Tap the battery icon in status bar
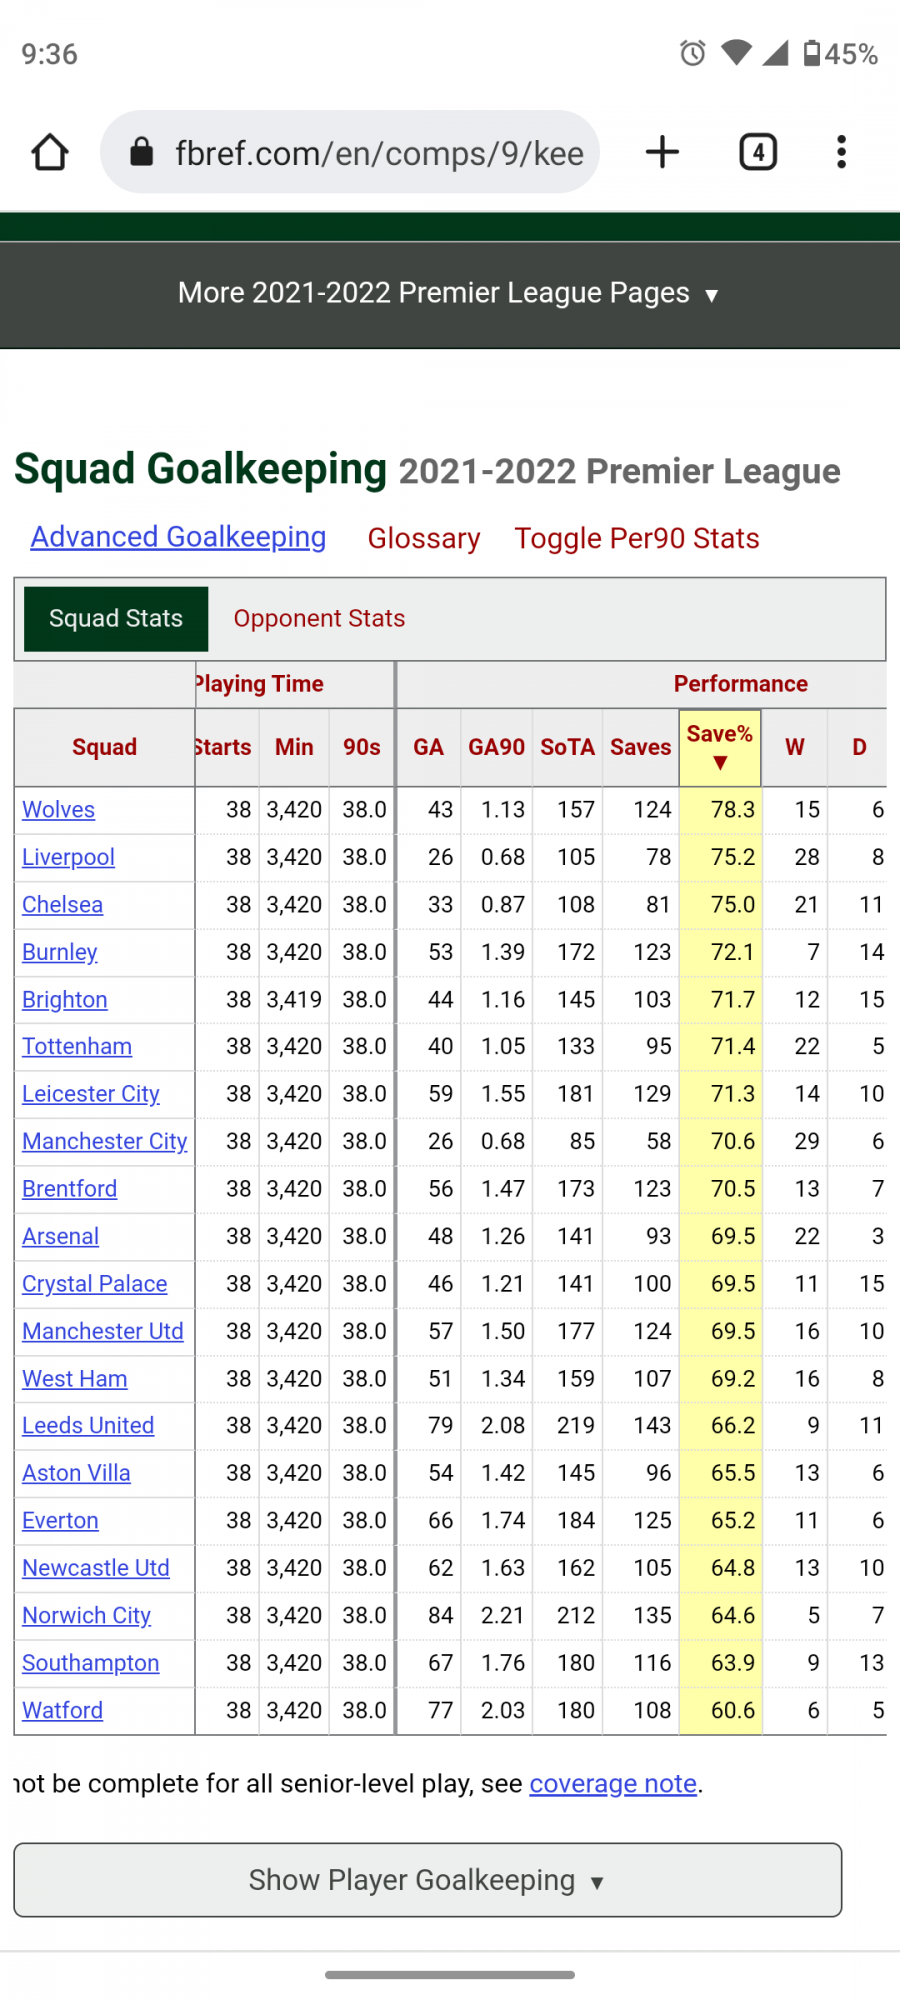900x2000 pixels. [x=812, y=53]
